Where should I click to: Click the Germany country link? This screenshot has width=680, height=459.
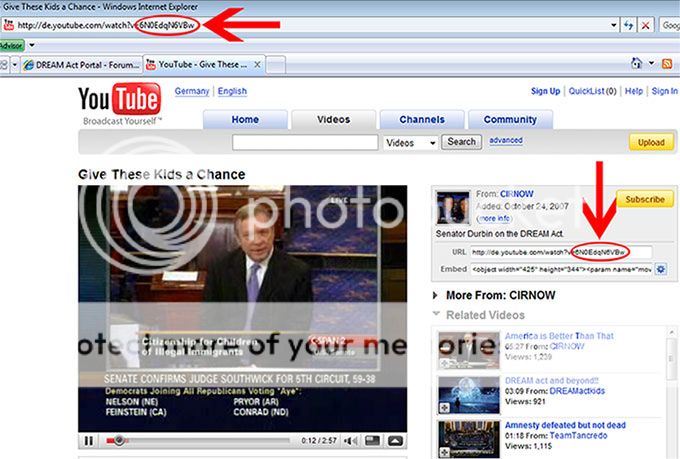point(192,91)
